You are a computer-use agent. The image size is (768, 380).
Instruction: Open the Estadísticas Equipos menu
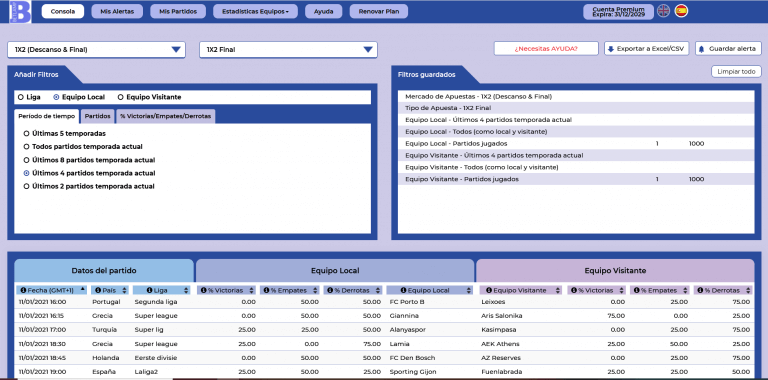click(x=255, y=12)
